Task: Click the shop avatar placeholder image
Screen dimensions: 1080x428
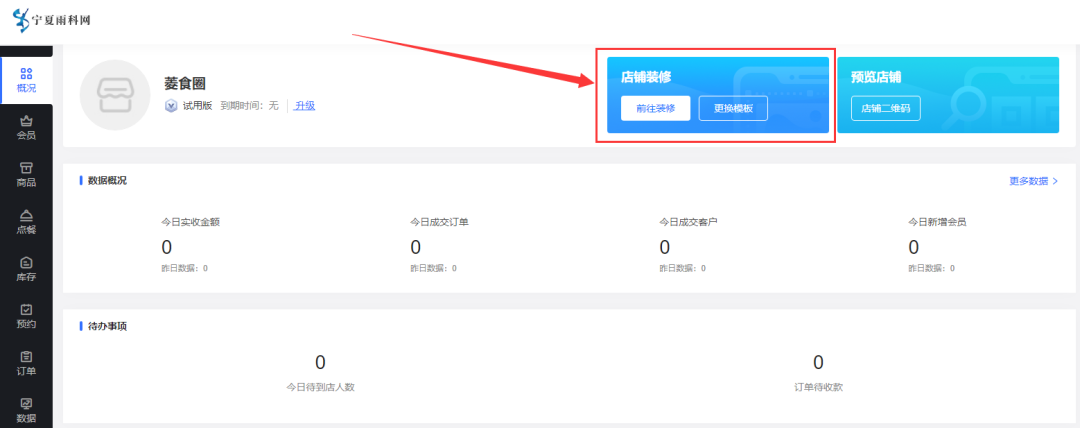Action: (x=115, y=95)
